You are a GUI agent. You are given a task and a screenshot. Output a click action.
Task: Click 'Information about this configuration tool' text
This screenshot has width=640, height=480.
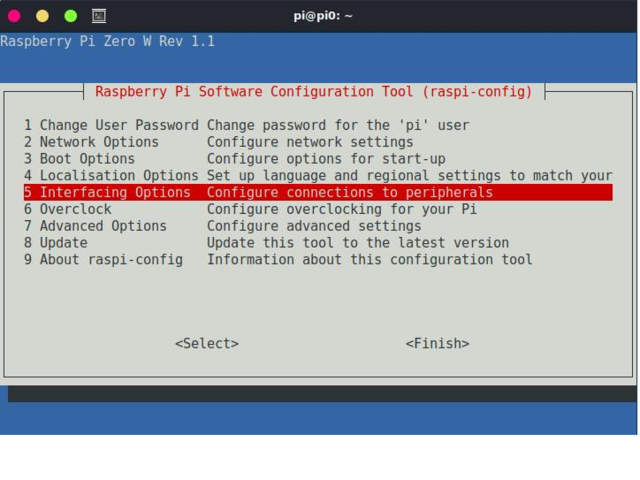click(370, 259)
